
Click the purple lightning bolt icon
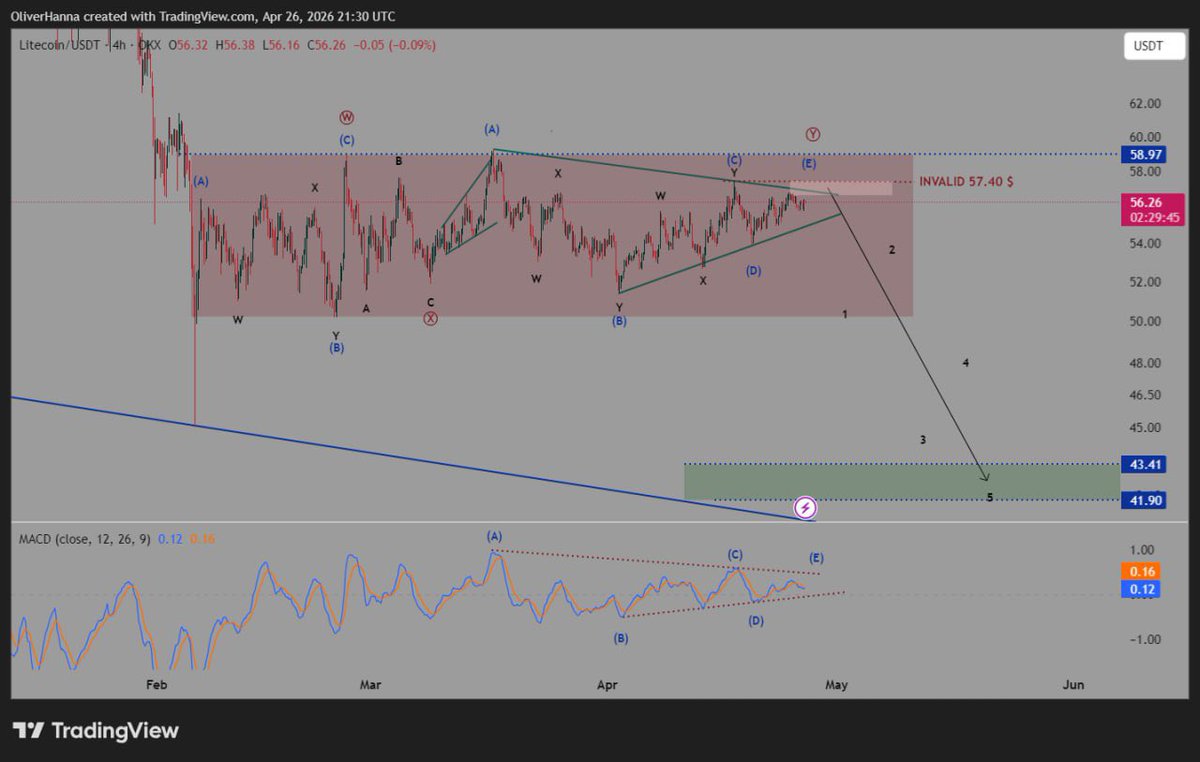pos(807,508)
